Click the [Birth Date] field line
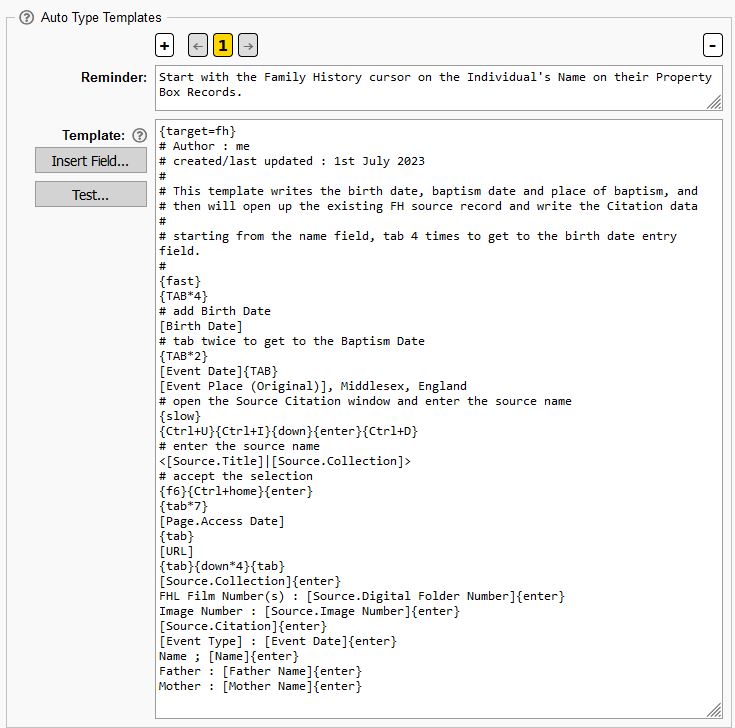This screenshot has width=735, height=728. [201, 326]
